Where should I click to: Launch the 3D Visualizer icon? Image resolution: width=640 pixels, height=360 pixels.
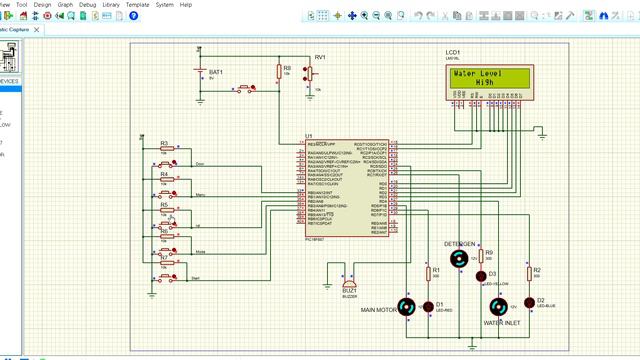click(x=60, y=16)
